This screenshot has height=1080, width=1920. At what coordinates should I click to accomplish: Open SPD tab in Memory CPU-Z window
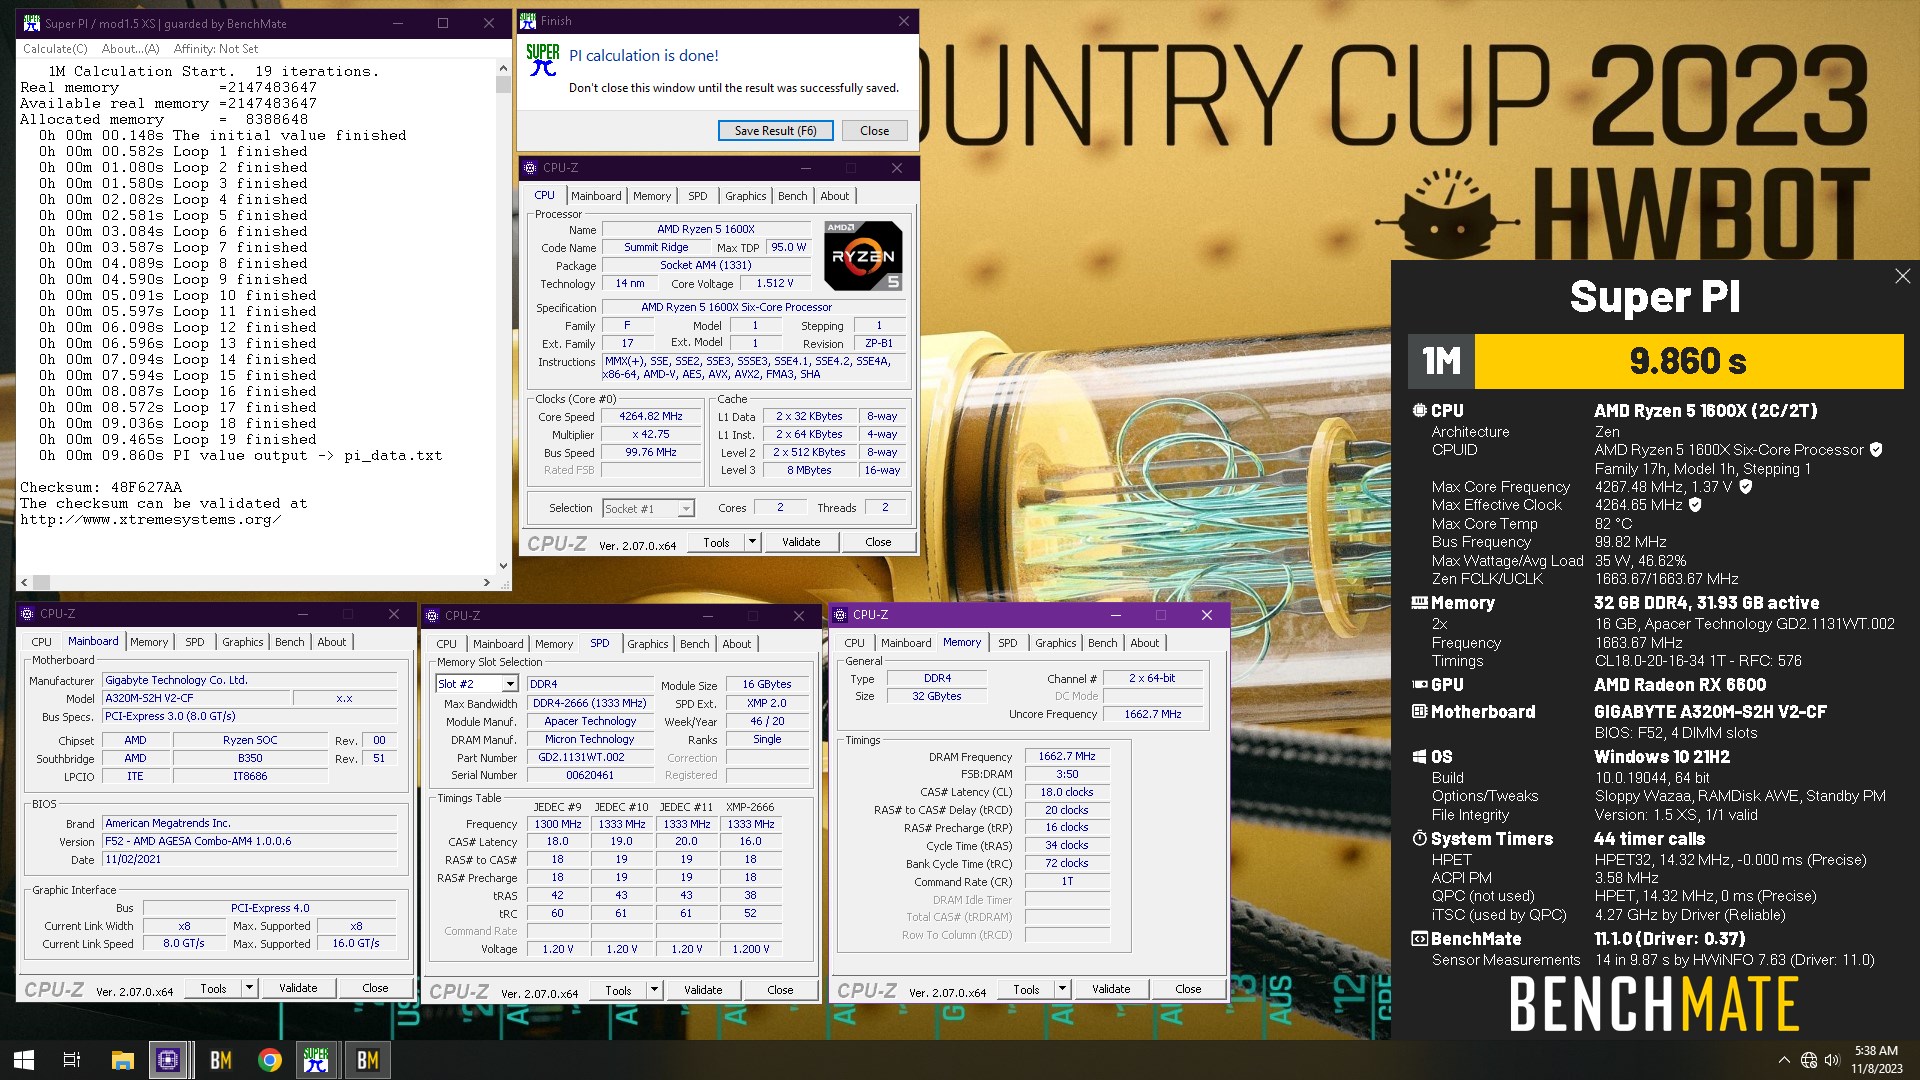pos(1007,643)
